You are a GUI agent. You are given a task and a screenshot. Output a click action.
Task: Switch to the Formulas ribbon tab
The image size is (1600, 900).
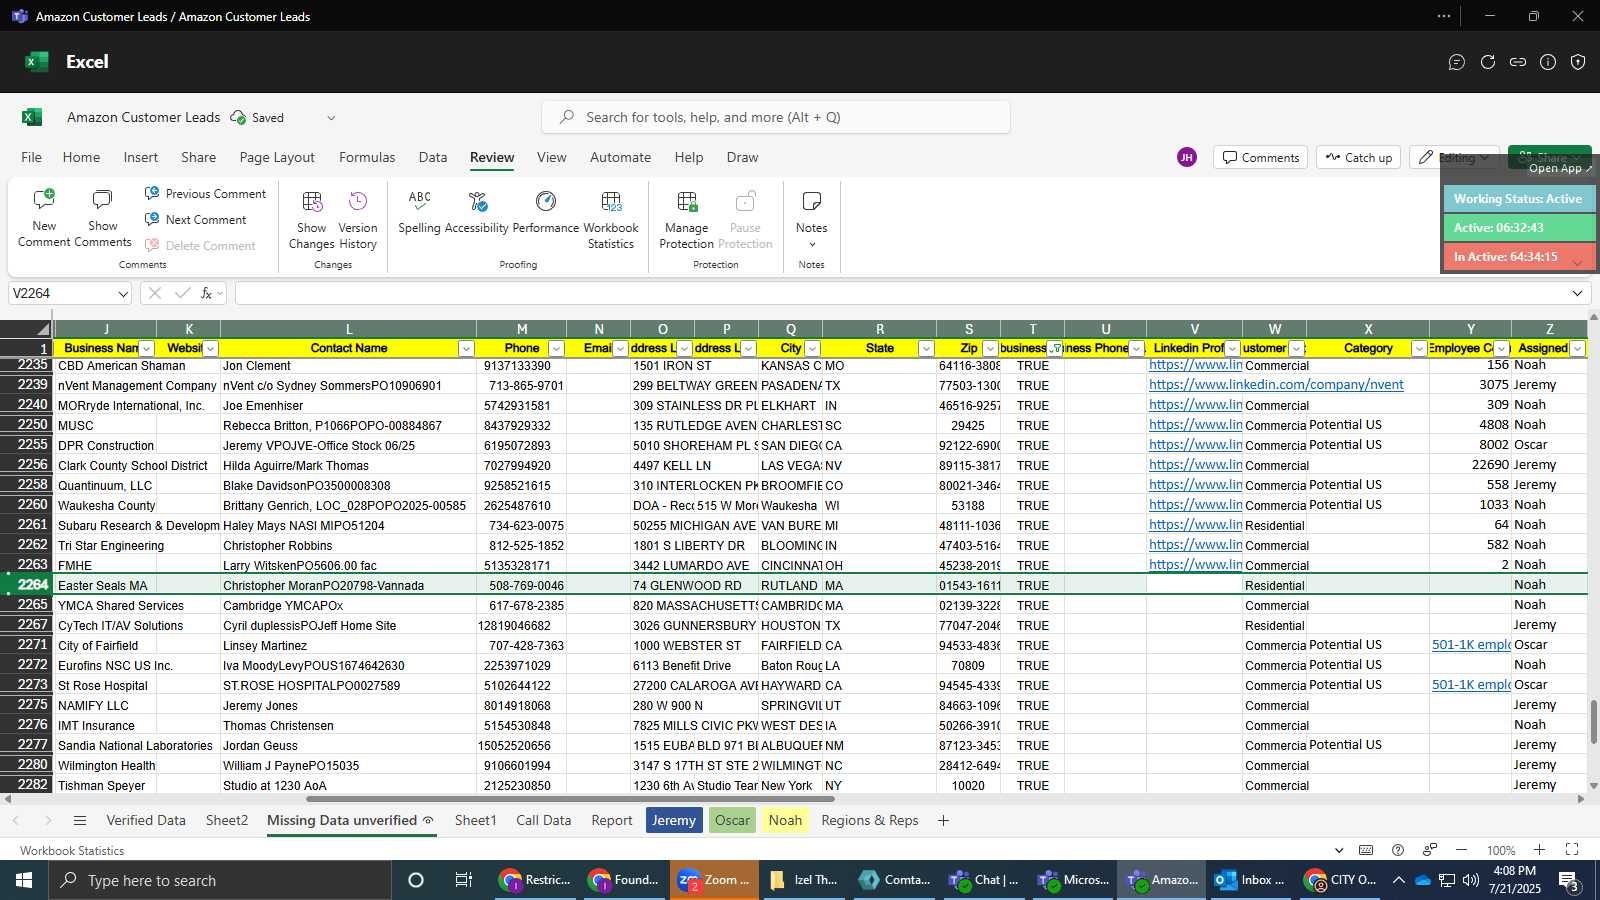click(367, 157)
